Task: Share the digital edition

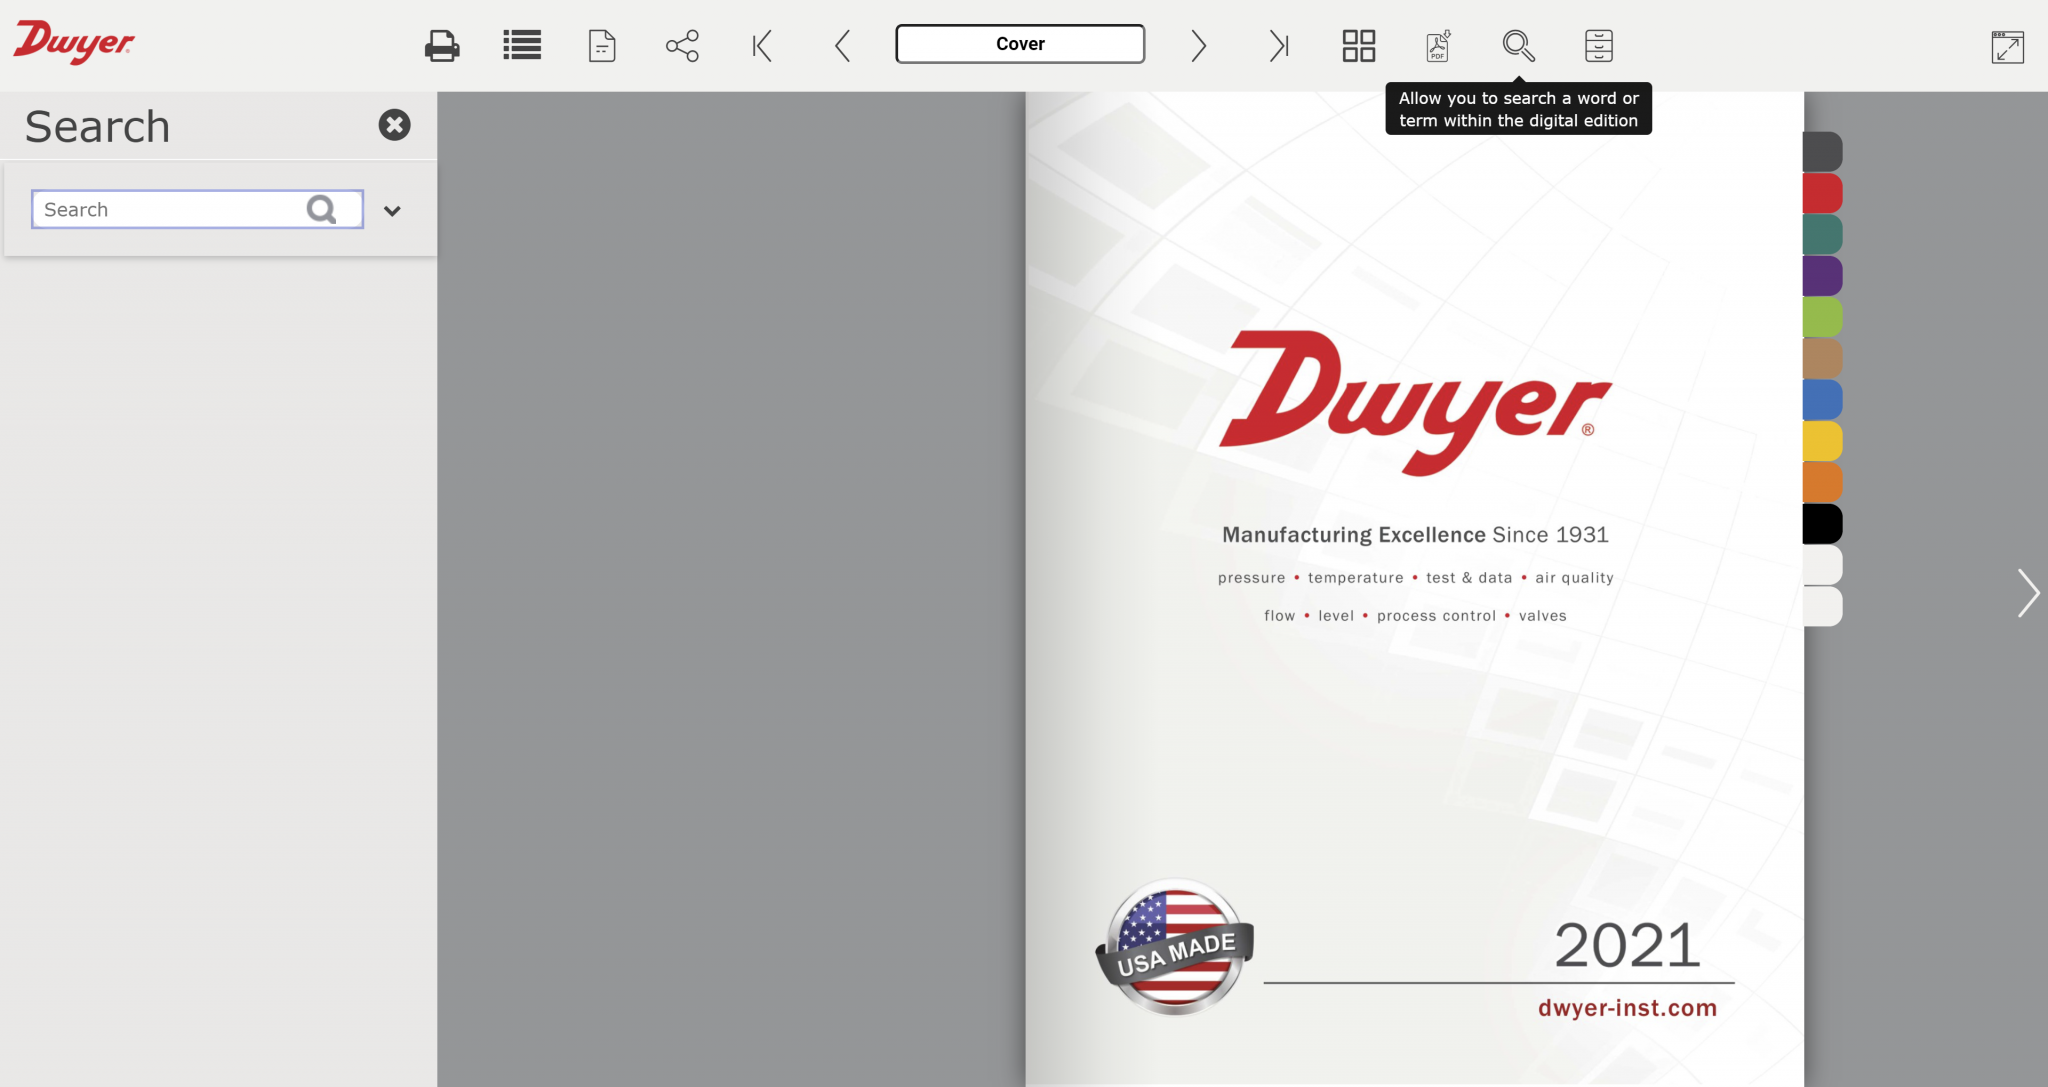Action: [681, 45]
